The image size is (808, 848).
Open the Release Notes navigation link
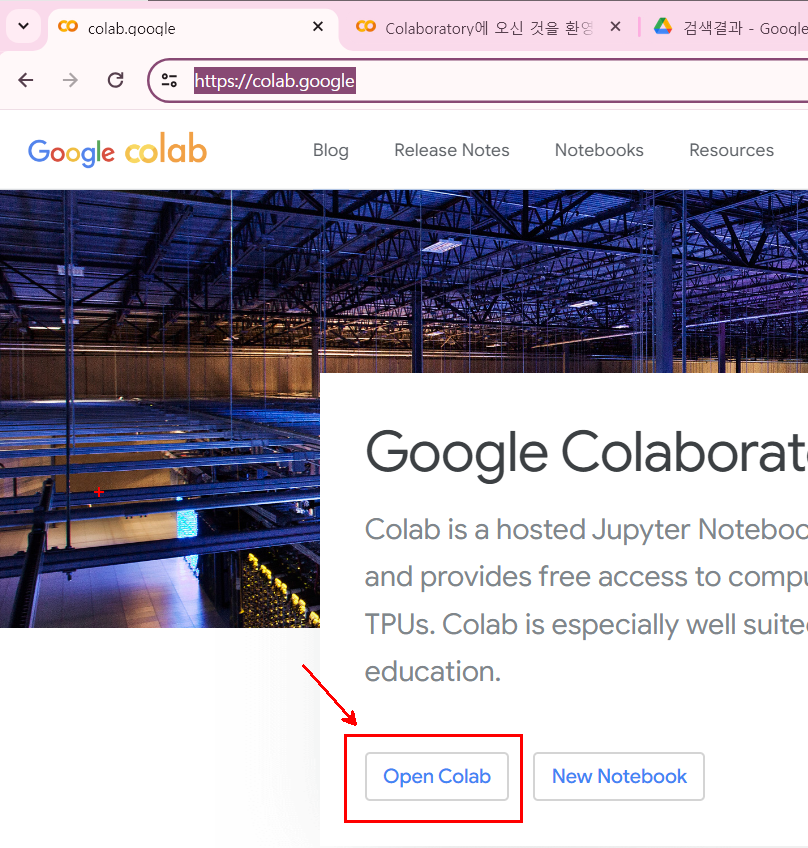pyautogui.click(x=452, y=150)
